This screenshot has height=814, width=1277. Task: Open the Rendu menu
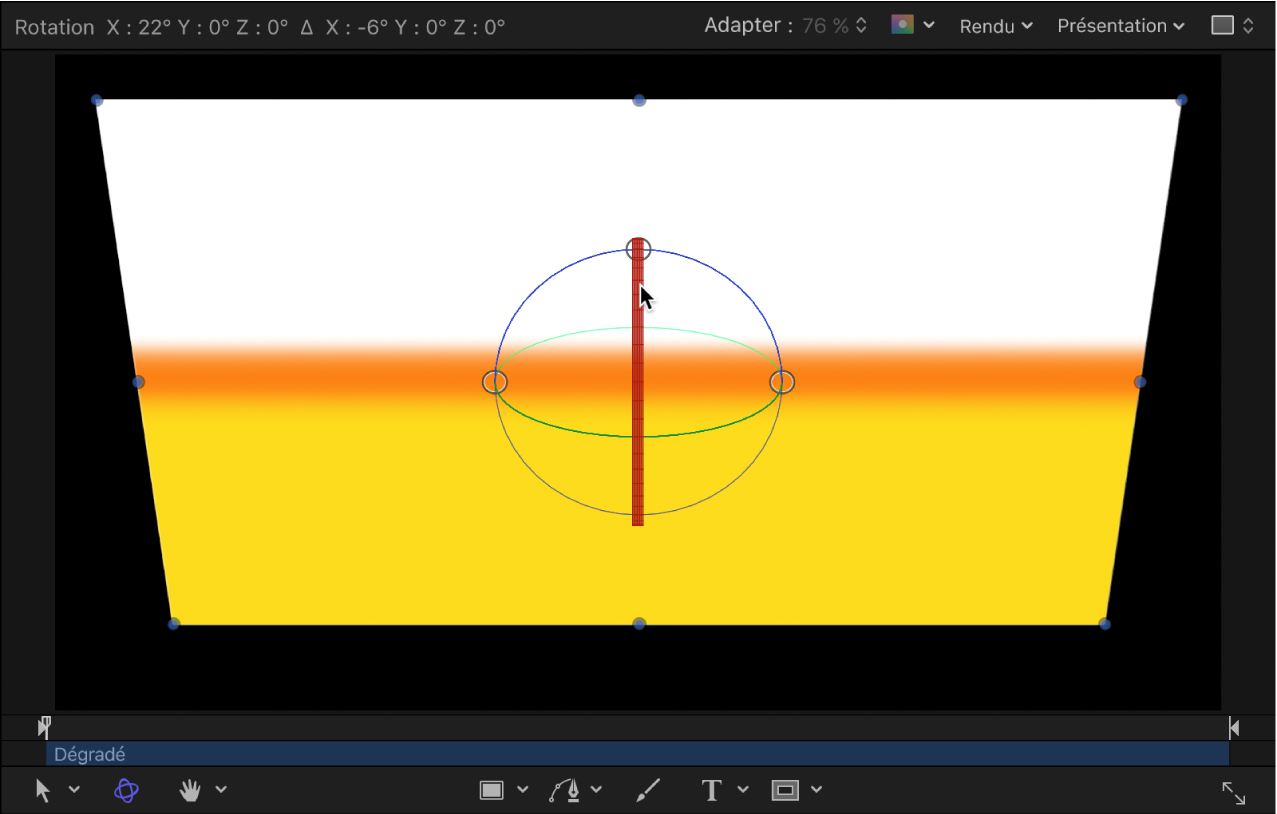point(995,26)
